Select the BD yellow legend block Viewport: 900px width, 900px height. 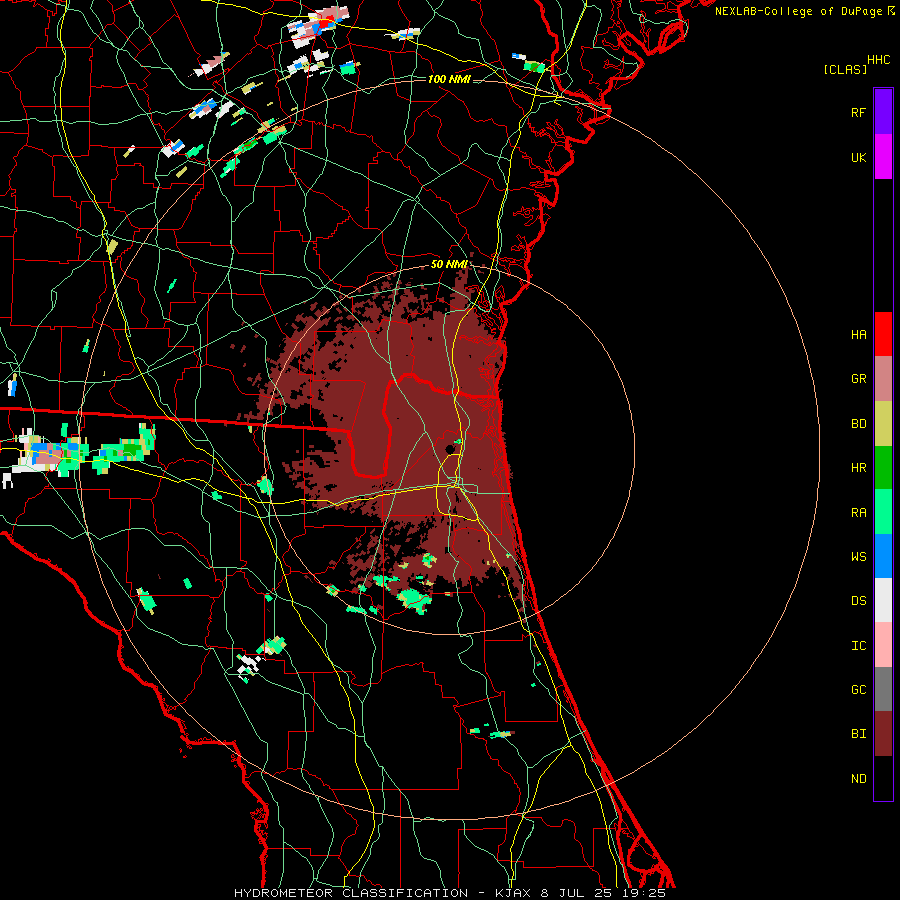pos(883,424)
